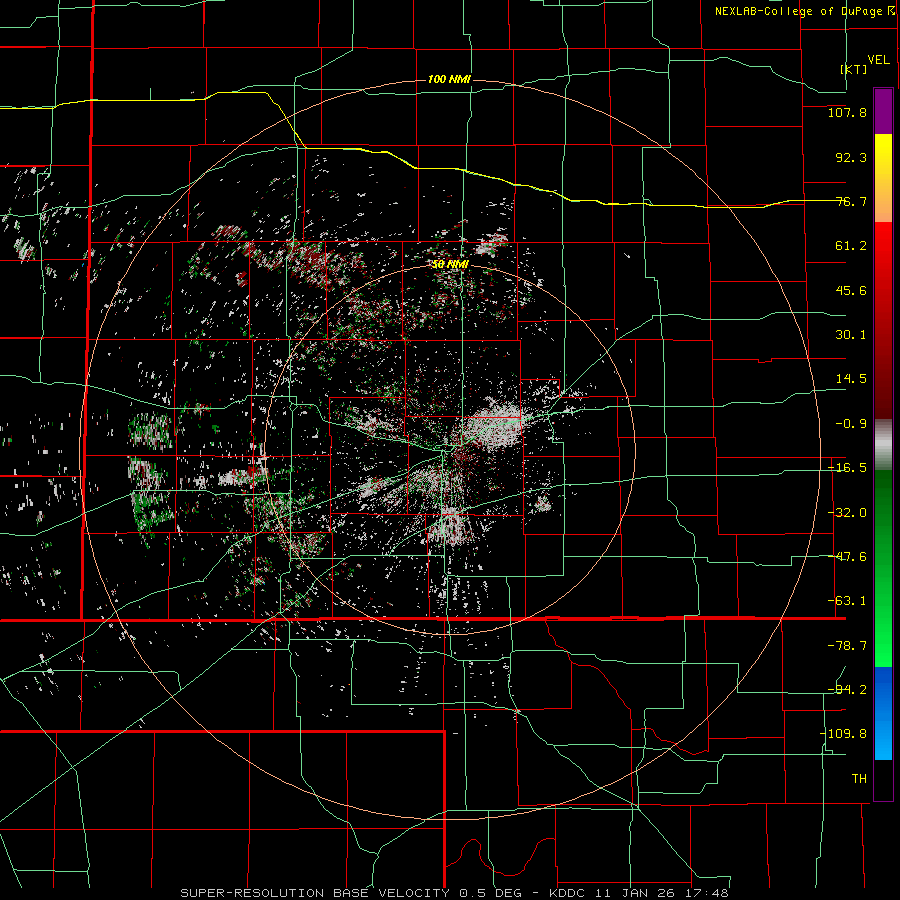Click the 50 NMI range ring label

(x=450, y=264)
